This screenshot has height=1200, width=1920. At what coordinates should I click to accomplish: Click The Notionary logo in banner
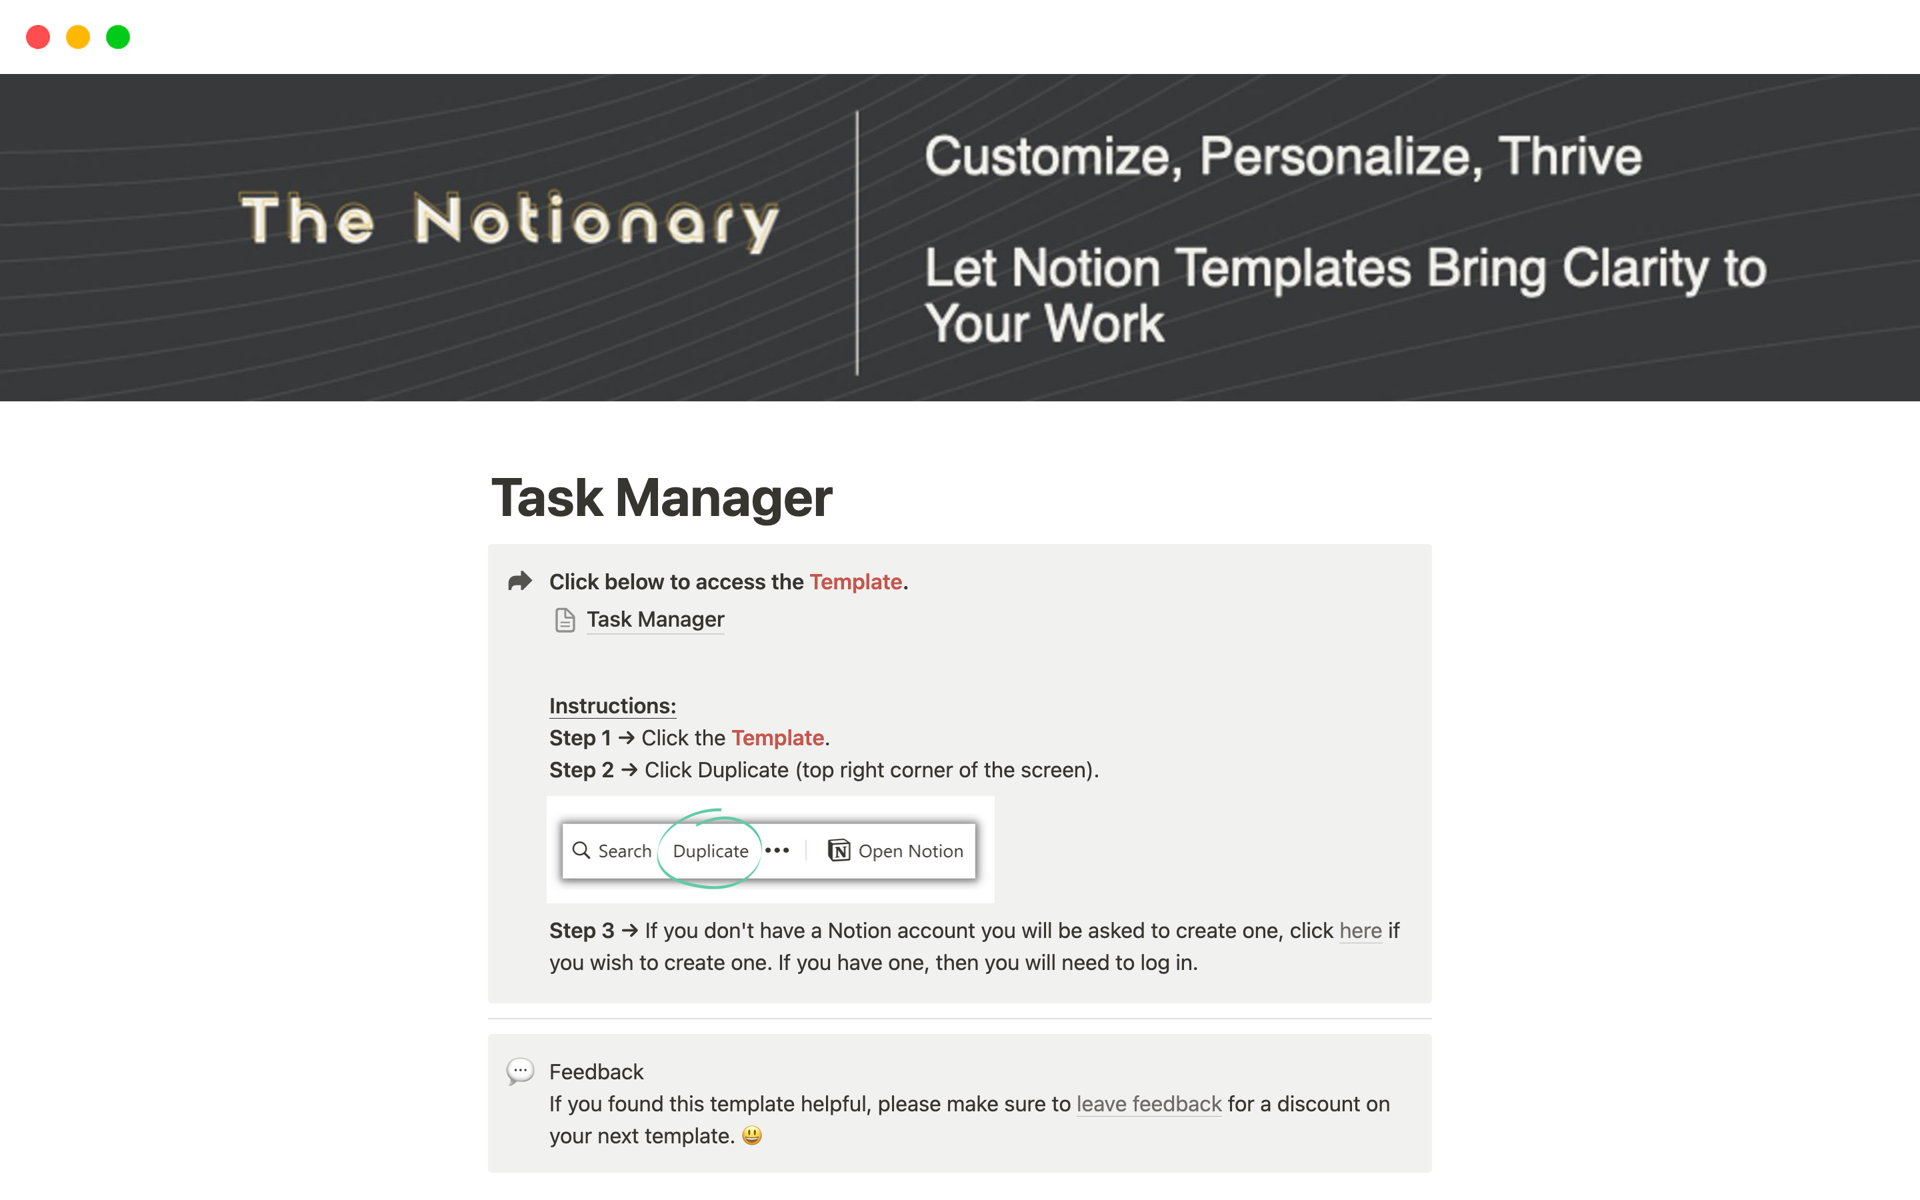pyautogui.click(x=509, y=220)
